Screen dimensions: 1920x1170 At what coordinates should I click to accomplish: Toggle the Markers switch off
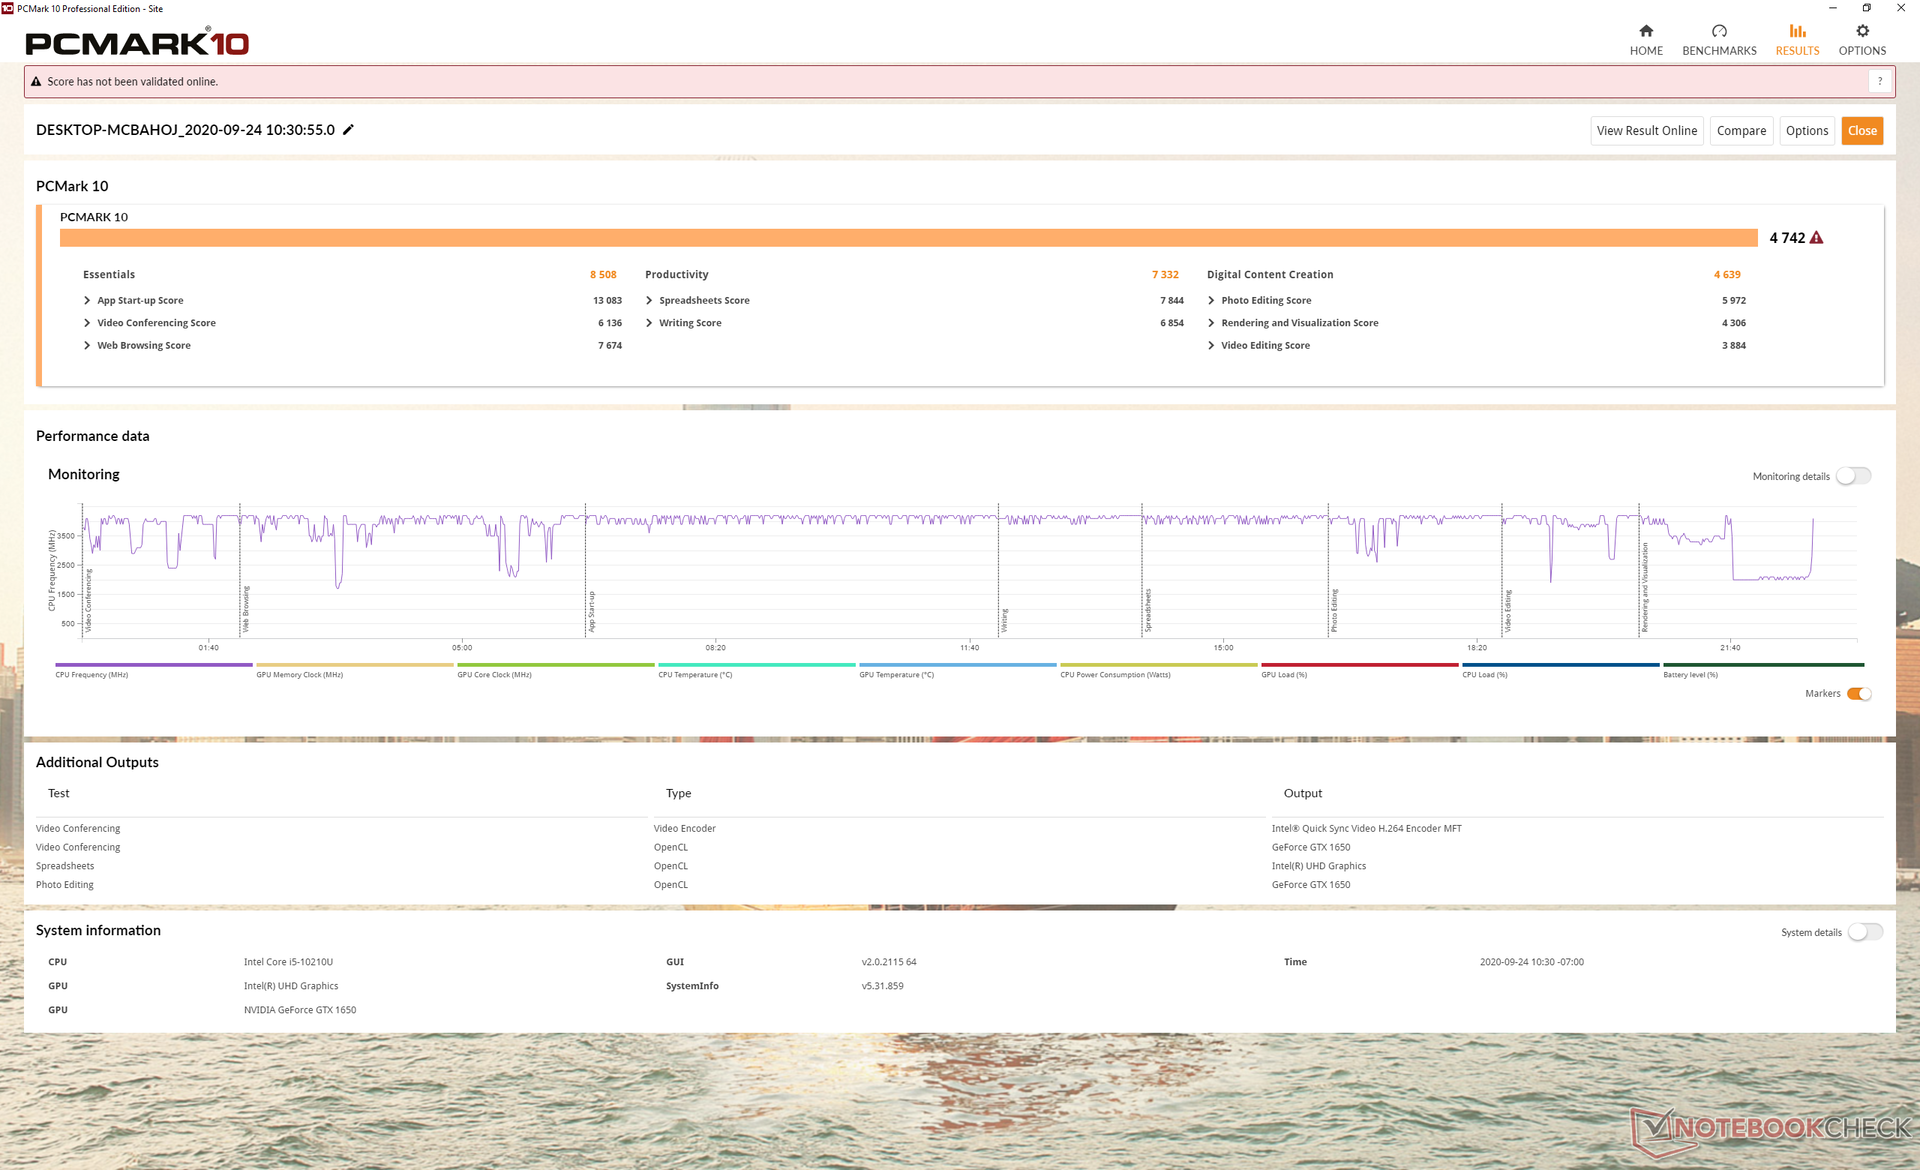pos(1859,694)
